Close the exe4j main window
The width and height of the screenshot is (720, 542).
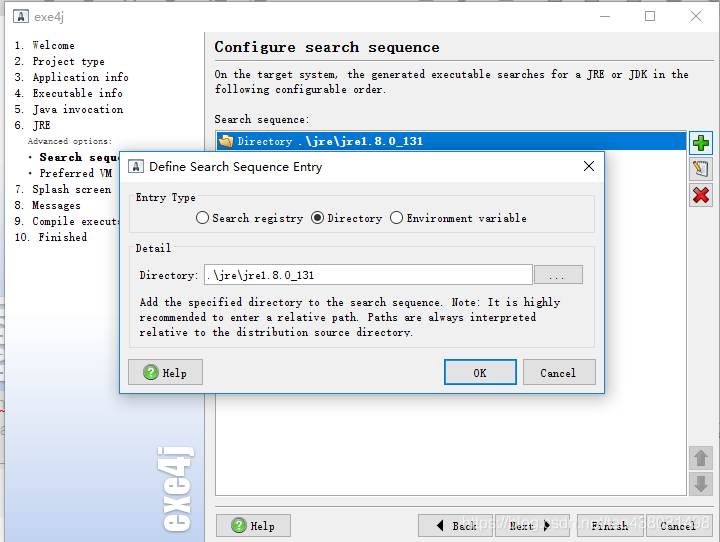(696, 17)
